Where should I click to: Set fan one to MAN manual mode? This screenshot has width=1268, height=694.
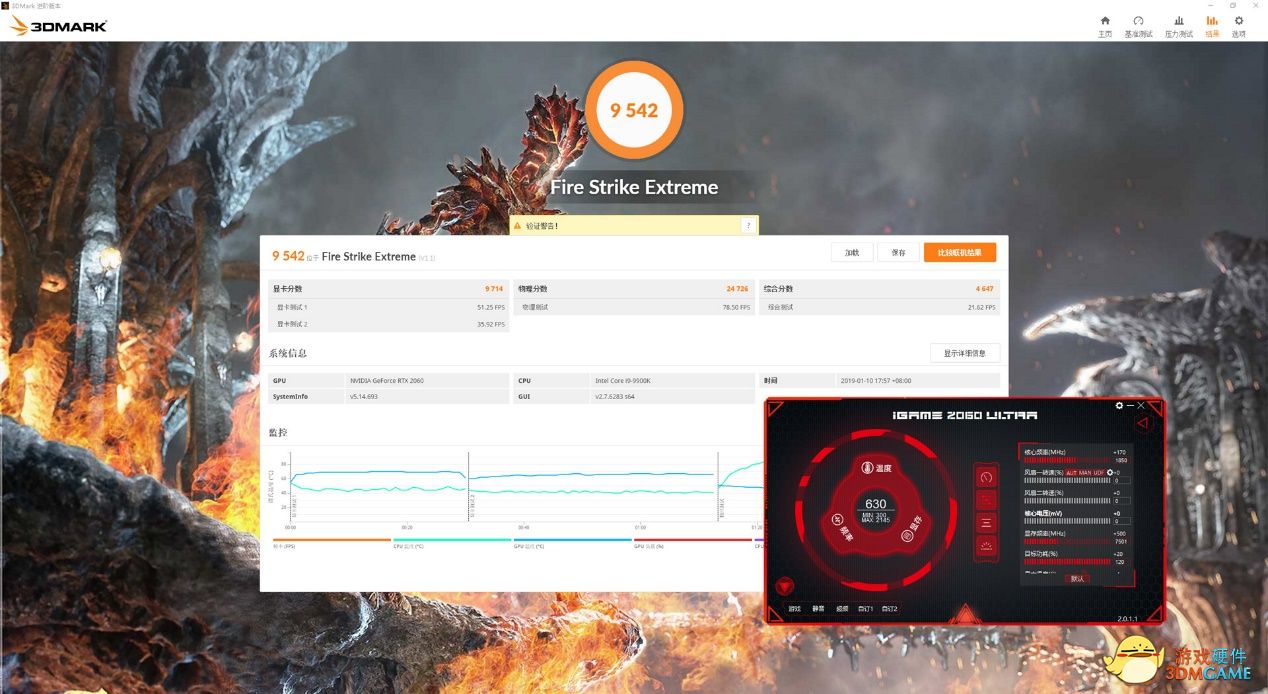1085,472
